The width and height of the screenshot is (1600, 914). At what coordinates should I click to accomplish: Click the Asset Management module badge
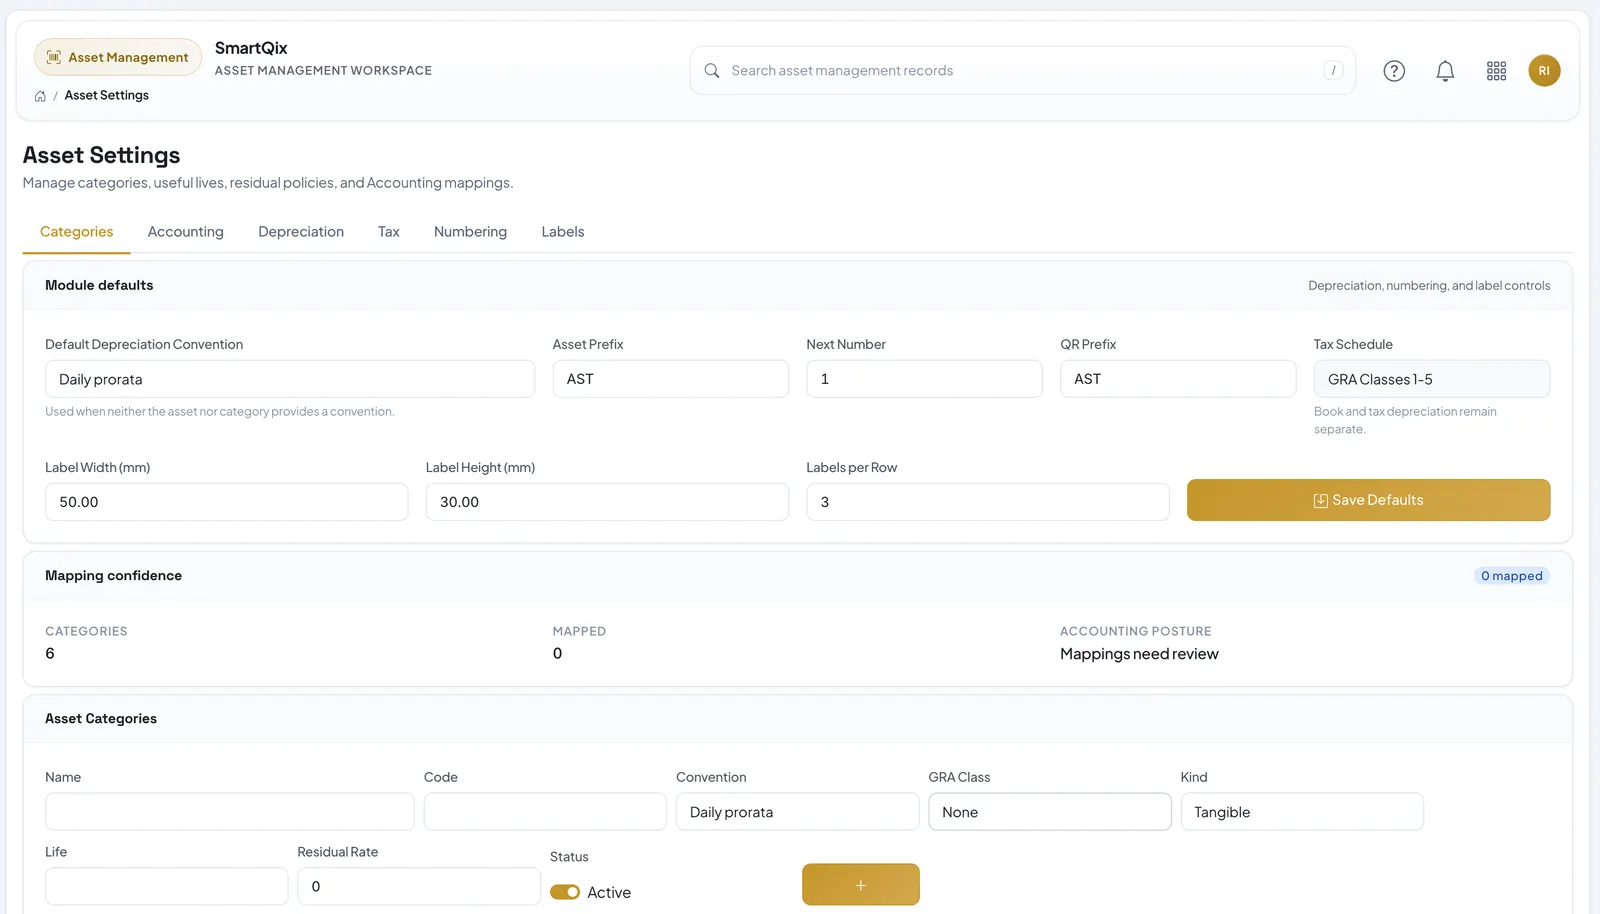(x=118, y=57)
